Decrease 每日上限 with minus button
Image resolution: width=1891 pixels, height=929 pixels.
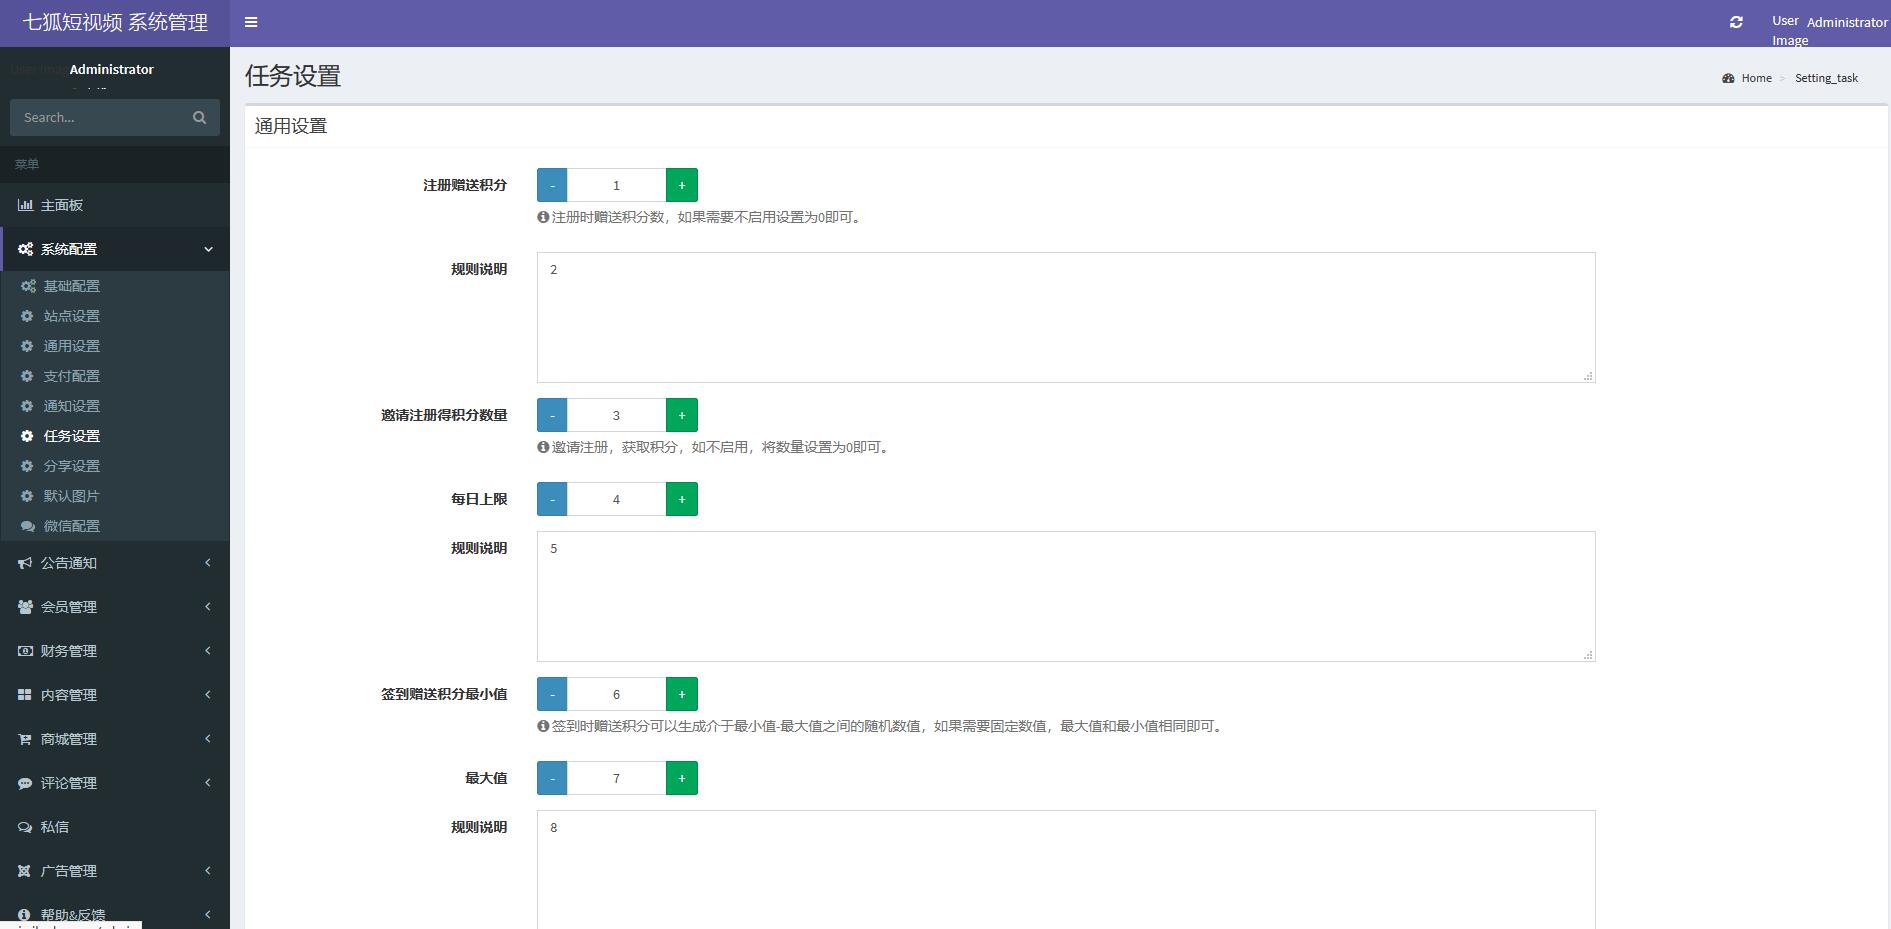552,499
